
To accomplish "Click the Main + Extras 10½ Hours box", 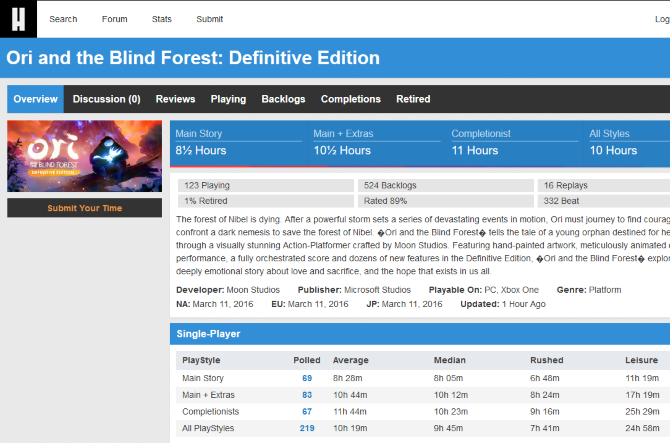I will tap(377, 143).
